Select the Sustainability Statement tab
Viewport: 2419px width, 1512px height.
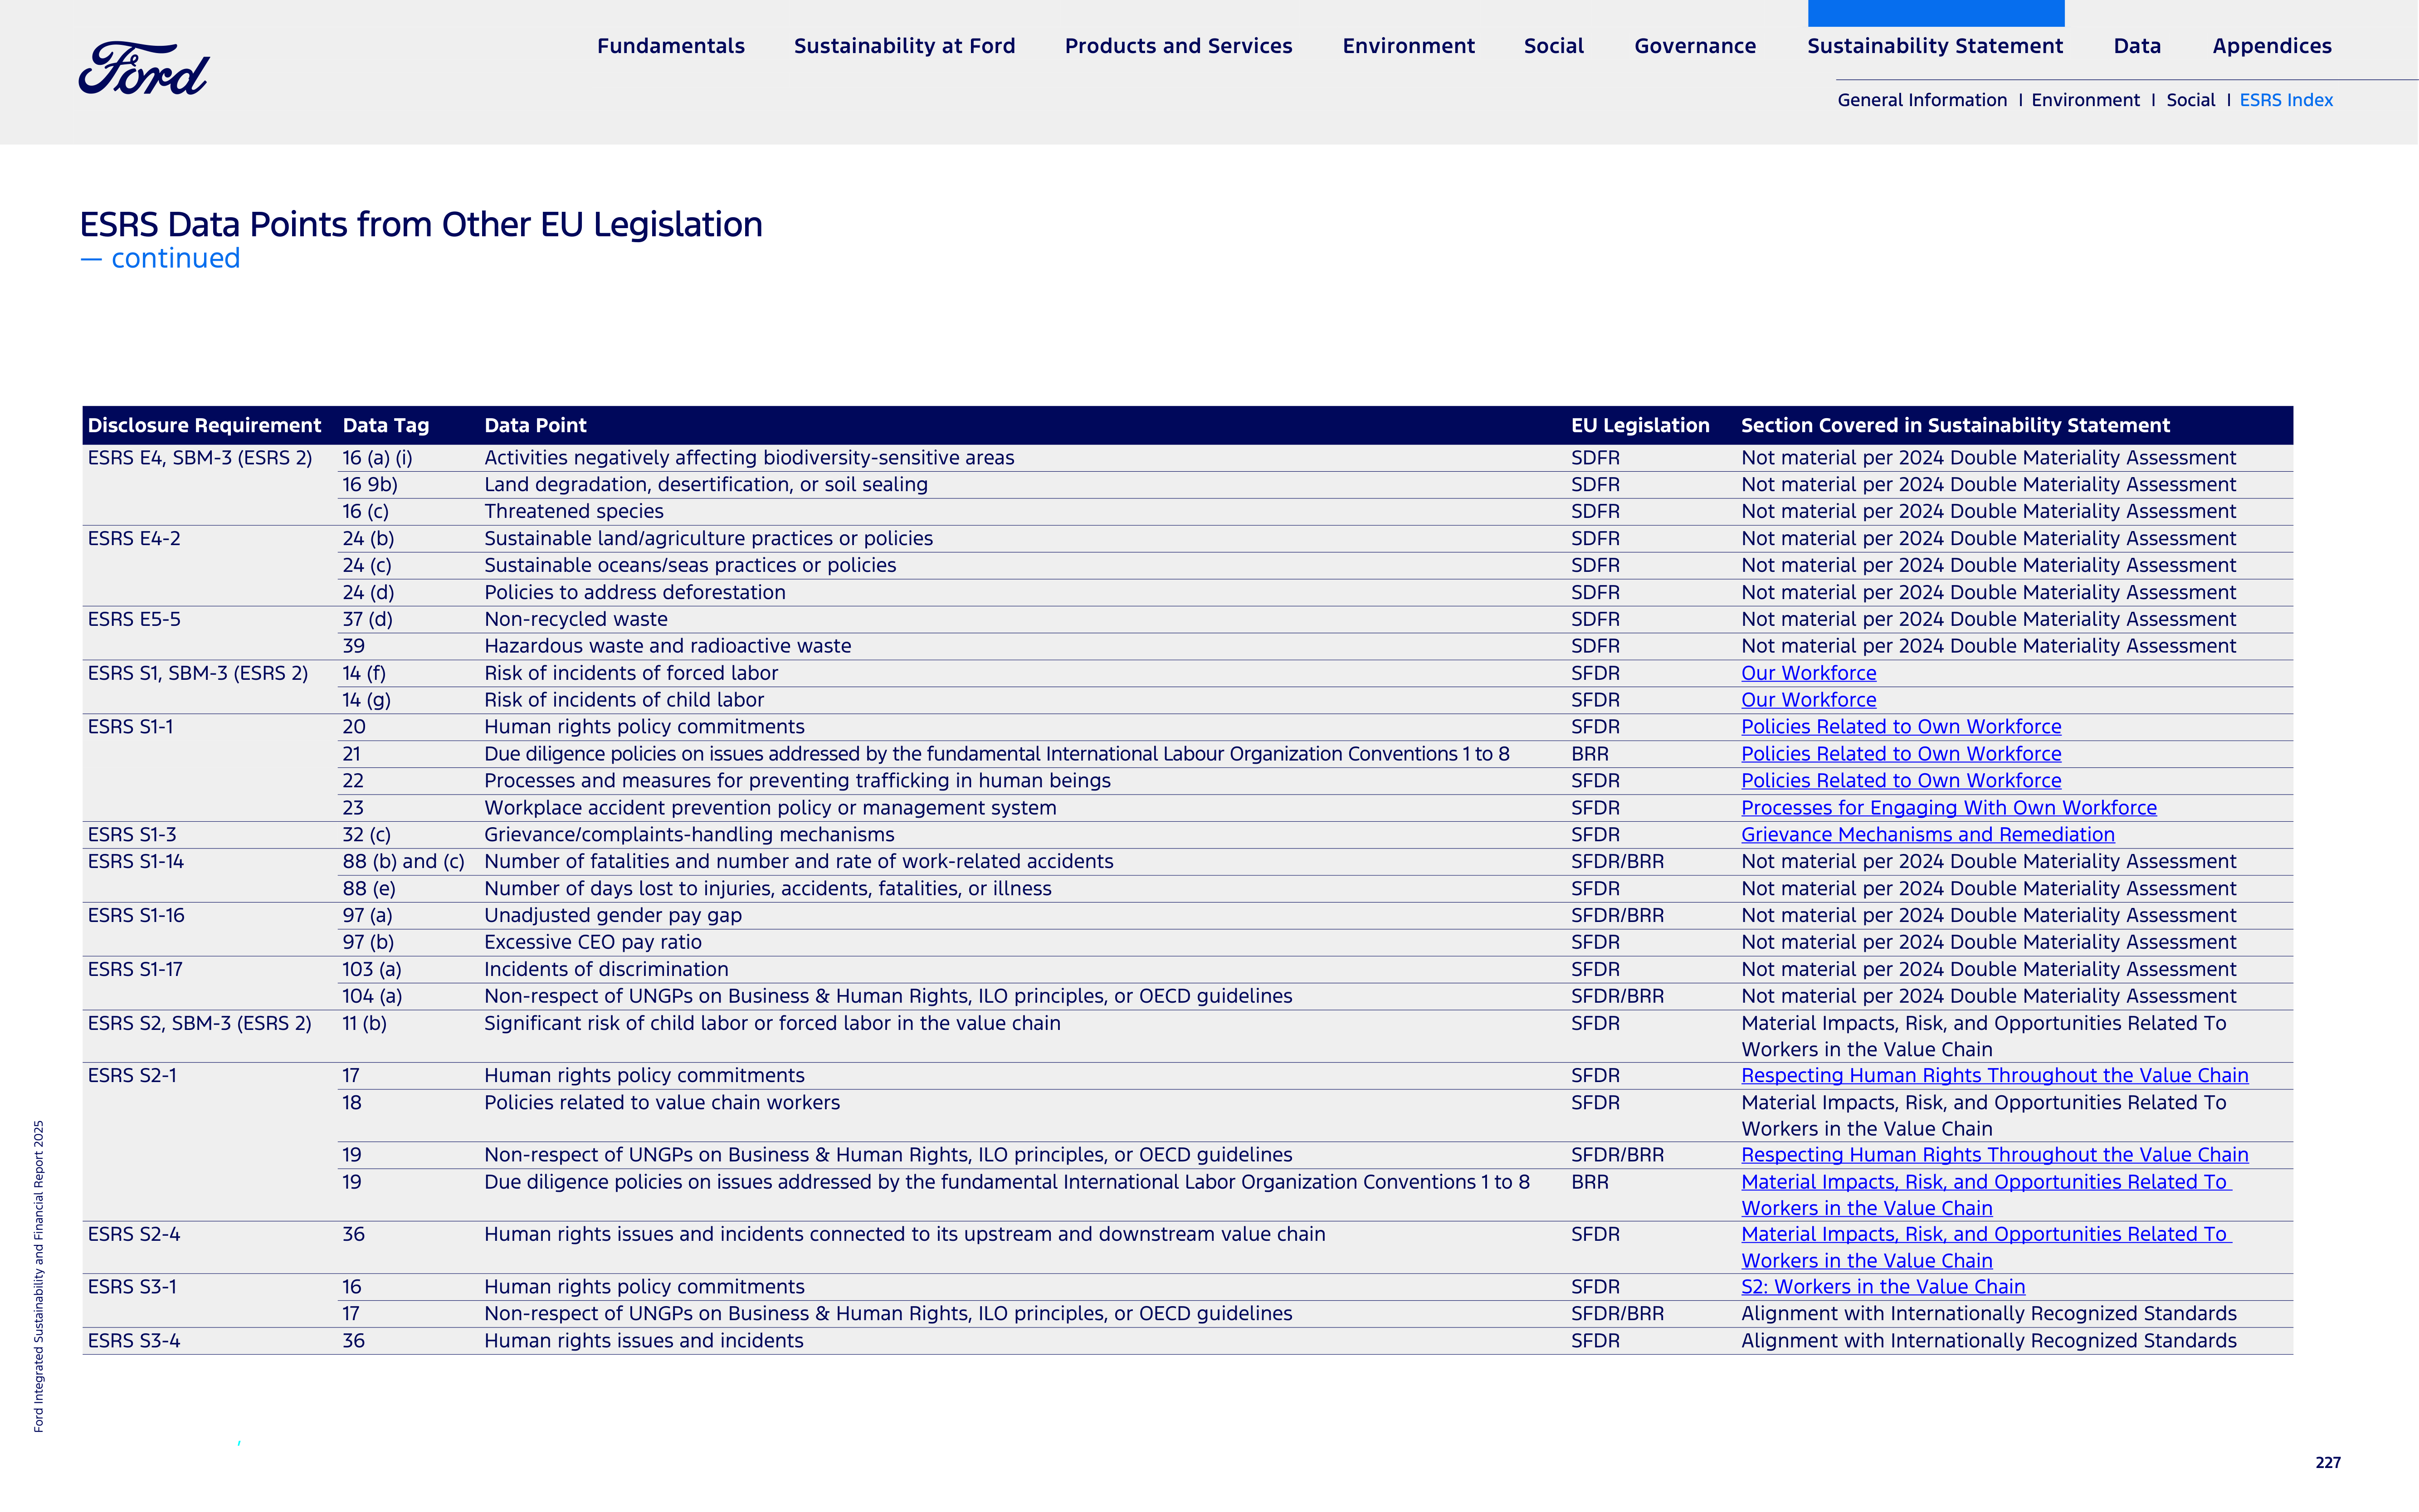tap(1935, 46)
